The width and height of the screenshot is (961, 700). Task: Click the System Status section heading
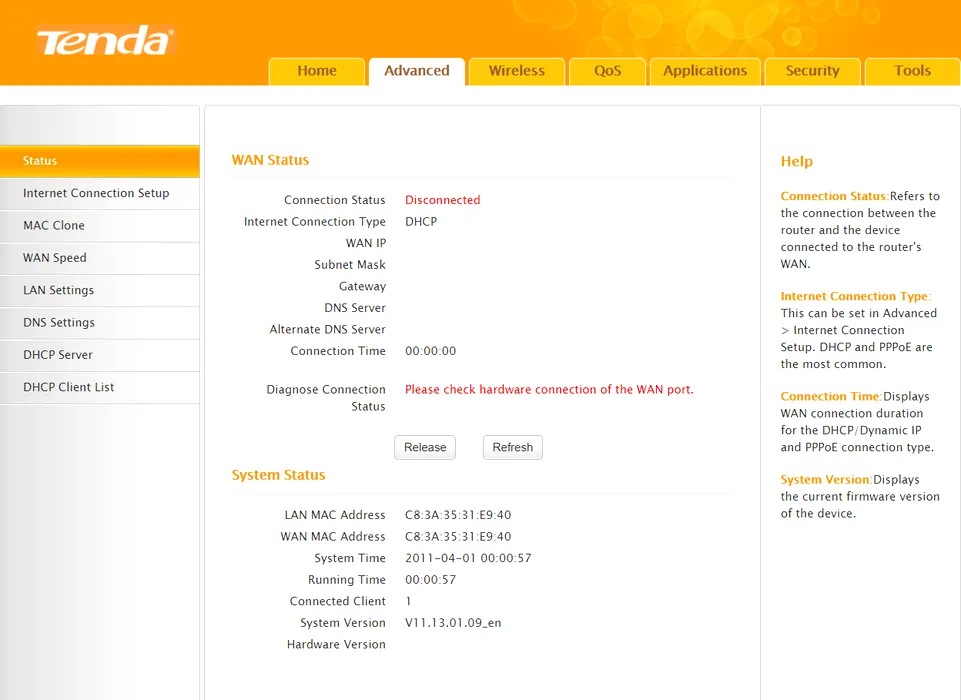(278, 475)
